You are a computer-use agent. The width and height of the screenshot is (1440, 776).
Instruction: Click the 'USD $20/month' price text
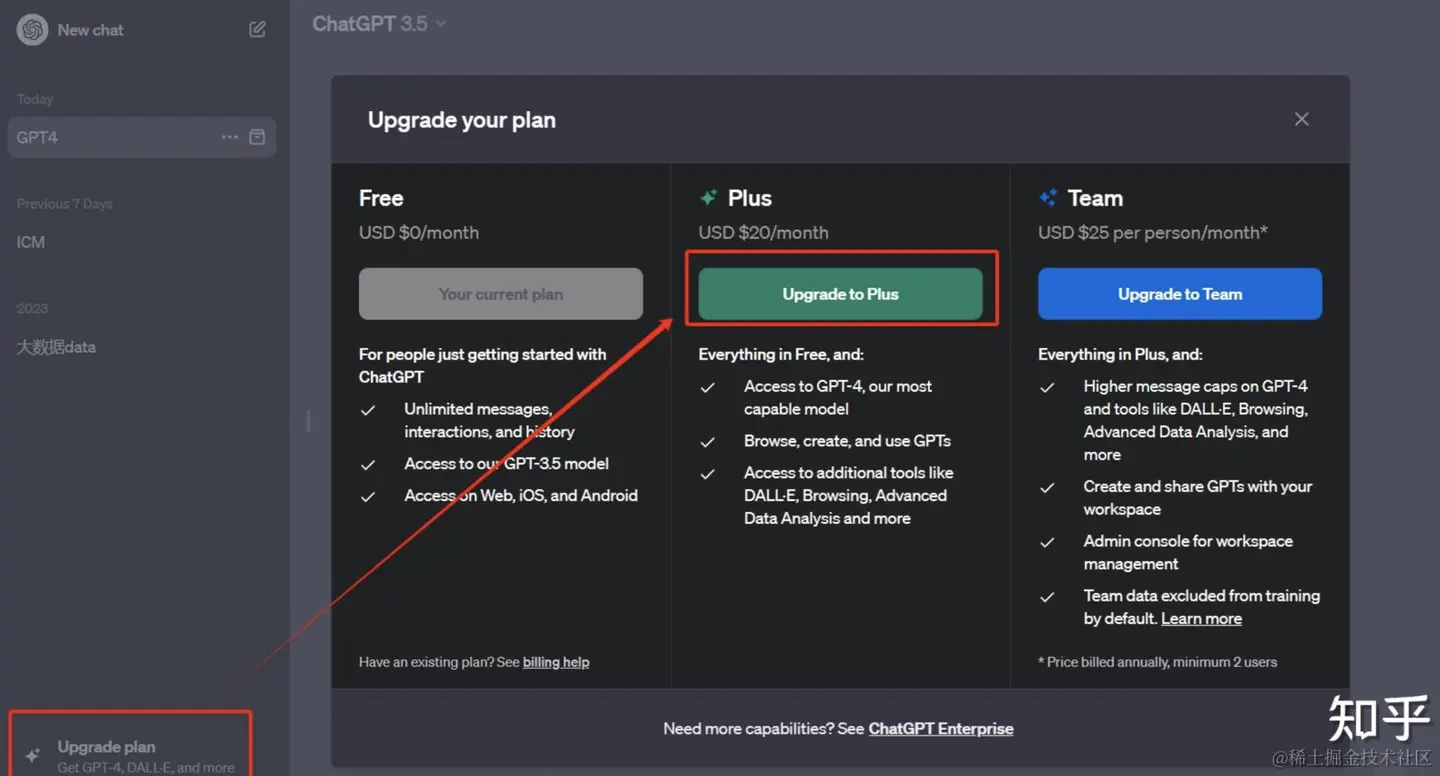pos(763,233)
